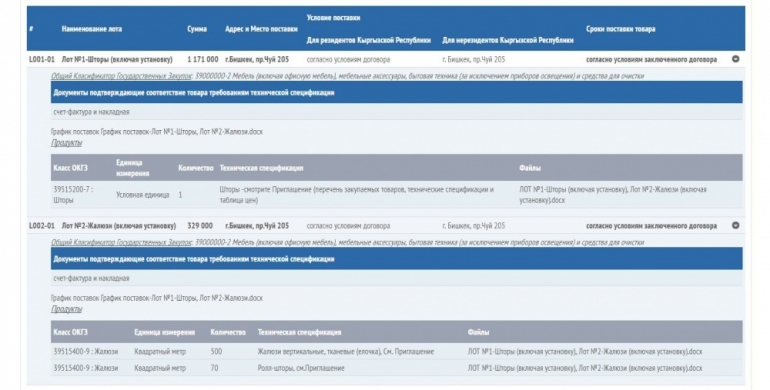Click the Ролл-шторы, см.Приглашение specification
This screenshot has height=390, width=770.
point(301,368)
